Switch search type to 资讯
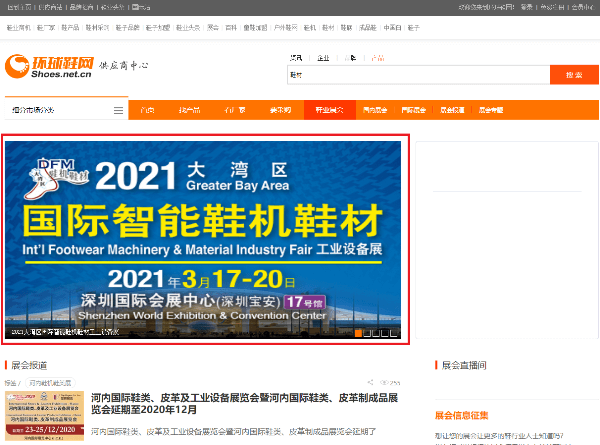Viewport: 600px width, 445px height. click(x=296, y=58)
